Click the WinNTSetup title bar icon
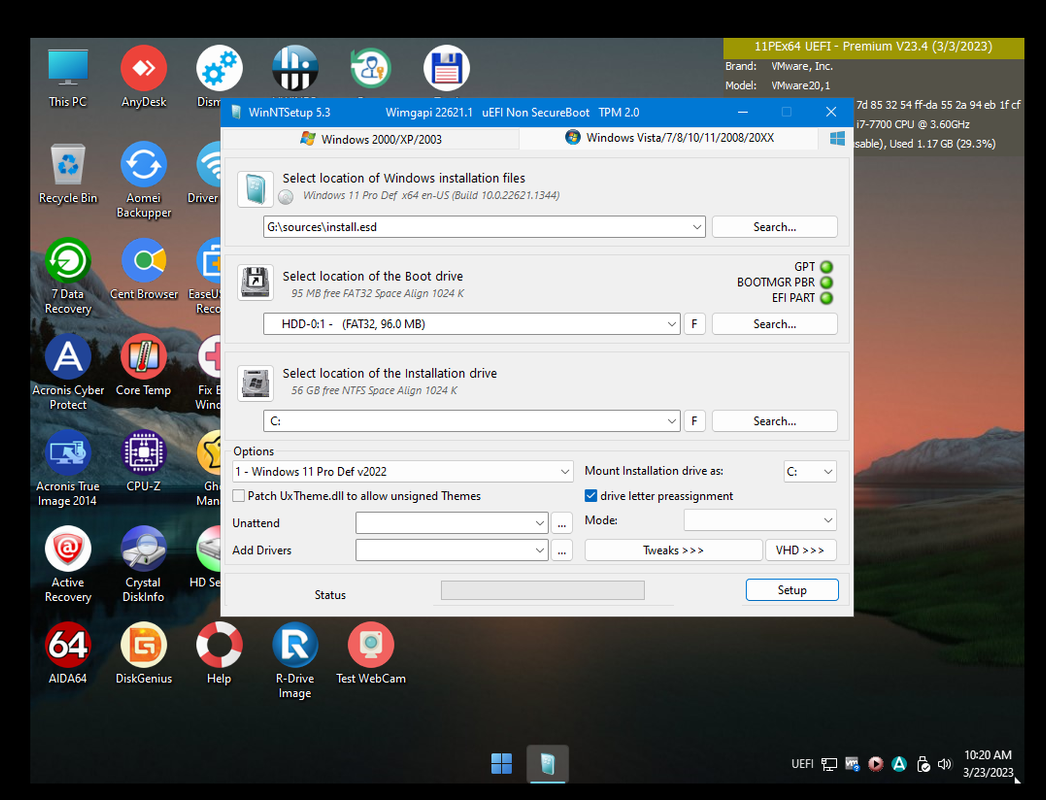 point(235,112)
